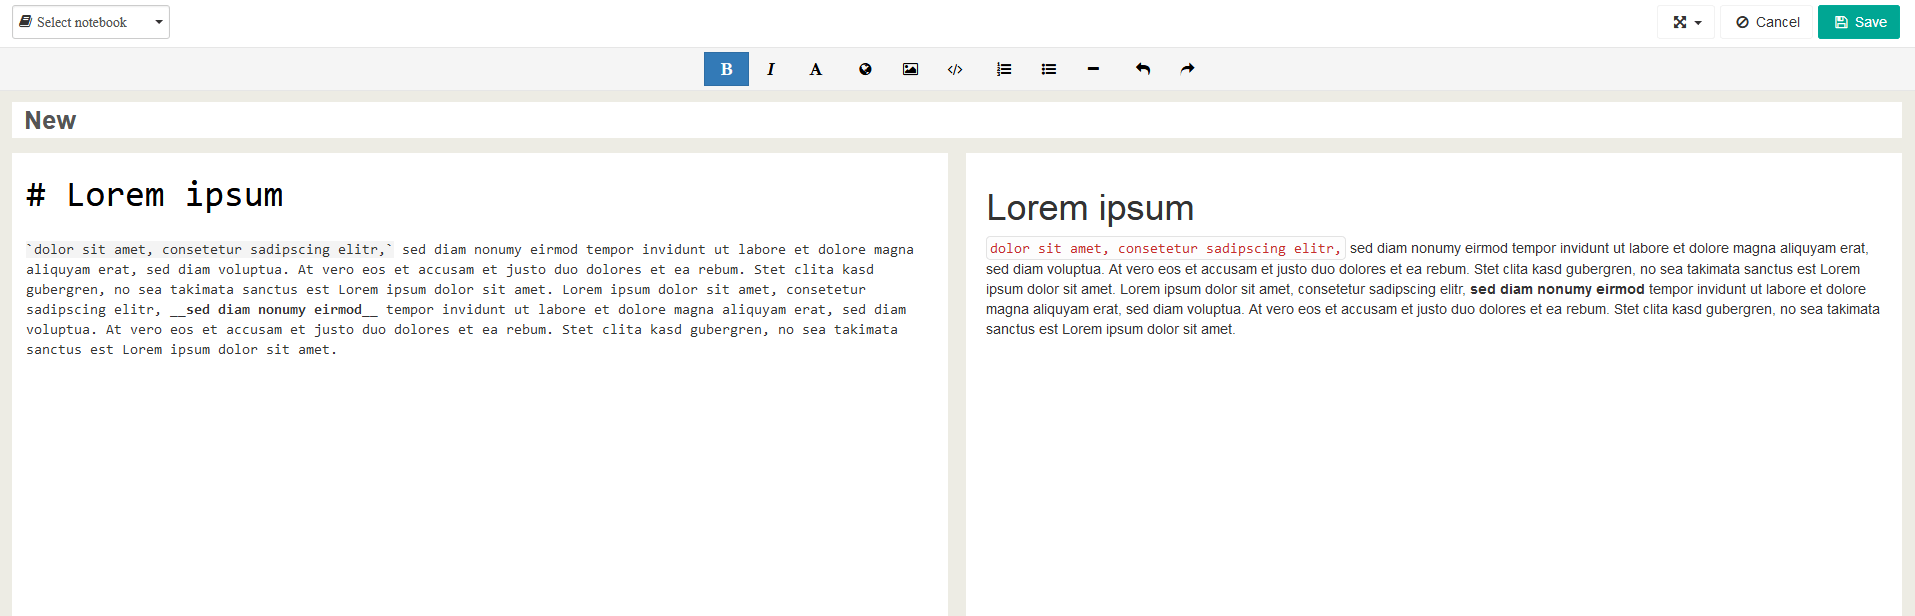
Task: Create a bulleted list
Action: point(1048,69)
